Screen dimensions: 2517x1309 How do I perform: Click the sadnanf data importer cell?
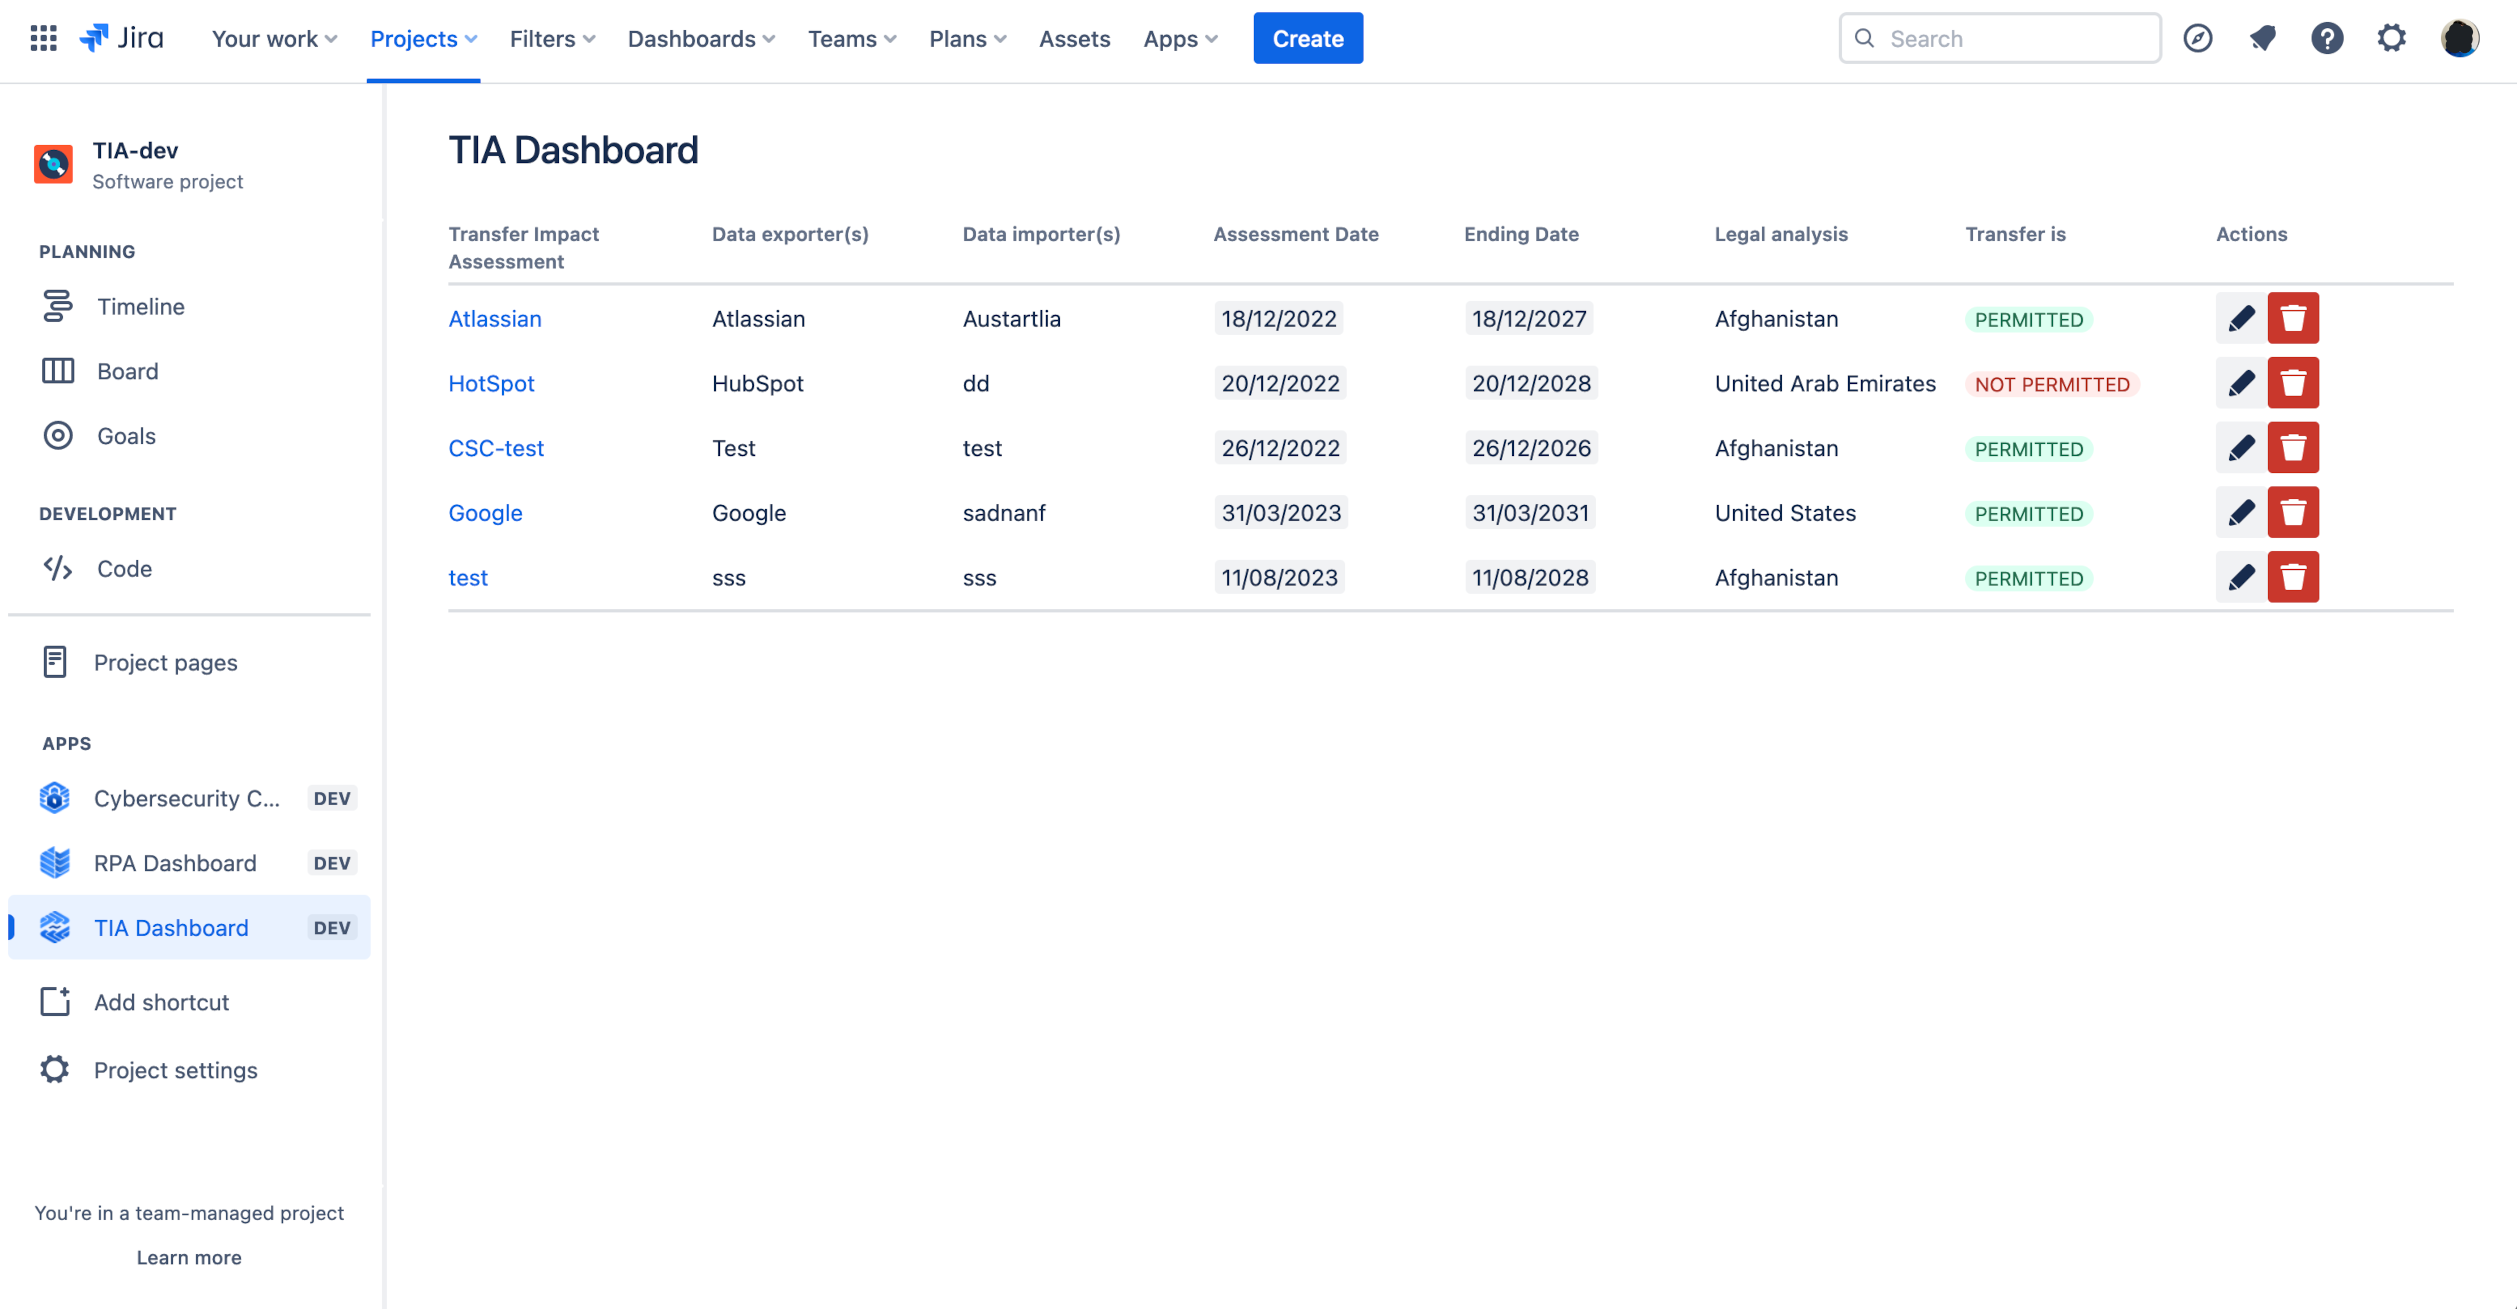point(1004,512)
